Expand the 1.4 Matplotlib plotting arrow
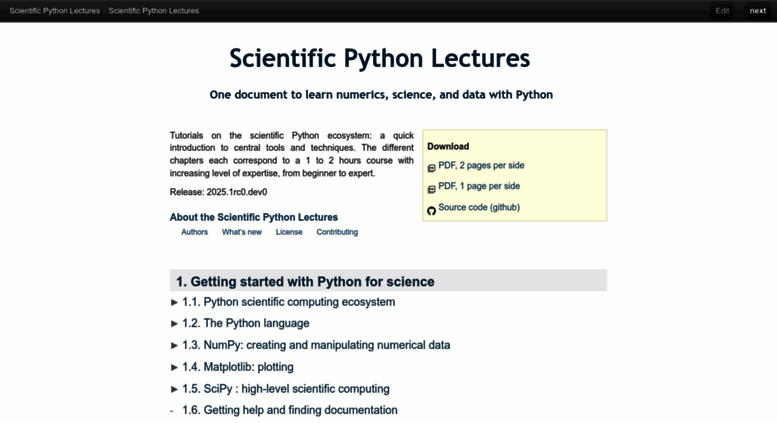 174,367
